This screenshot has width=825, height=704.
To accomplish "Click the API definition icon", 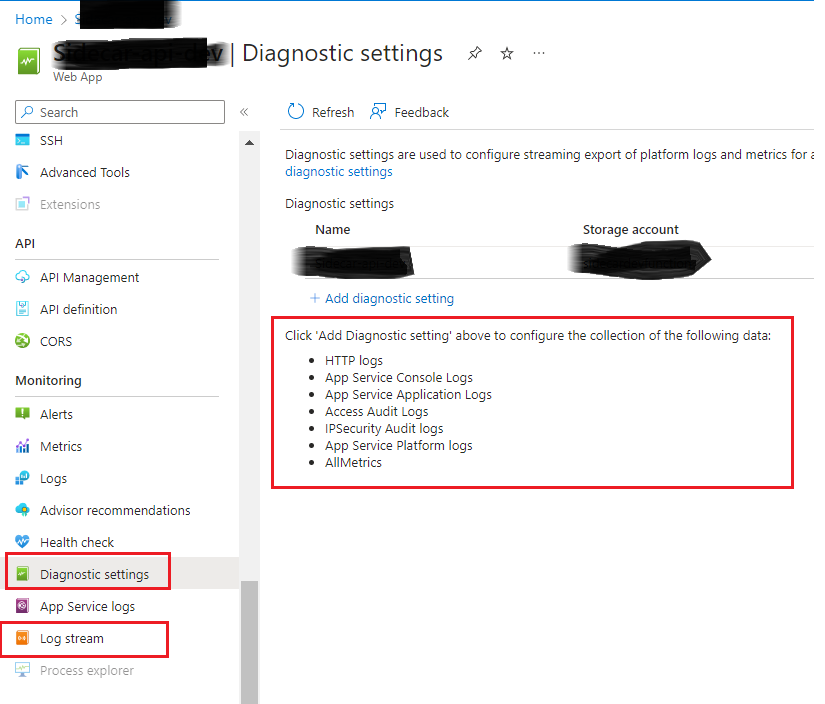I will coord(23,309).
